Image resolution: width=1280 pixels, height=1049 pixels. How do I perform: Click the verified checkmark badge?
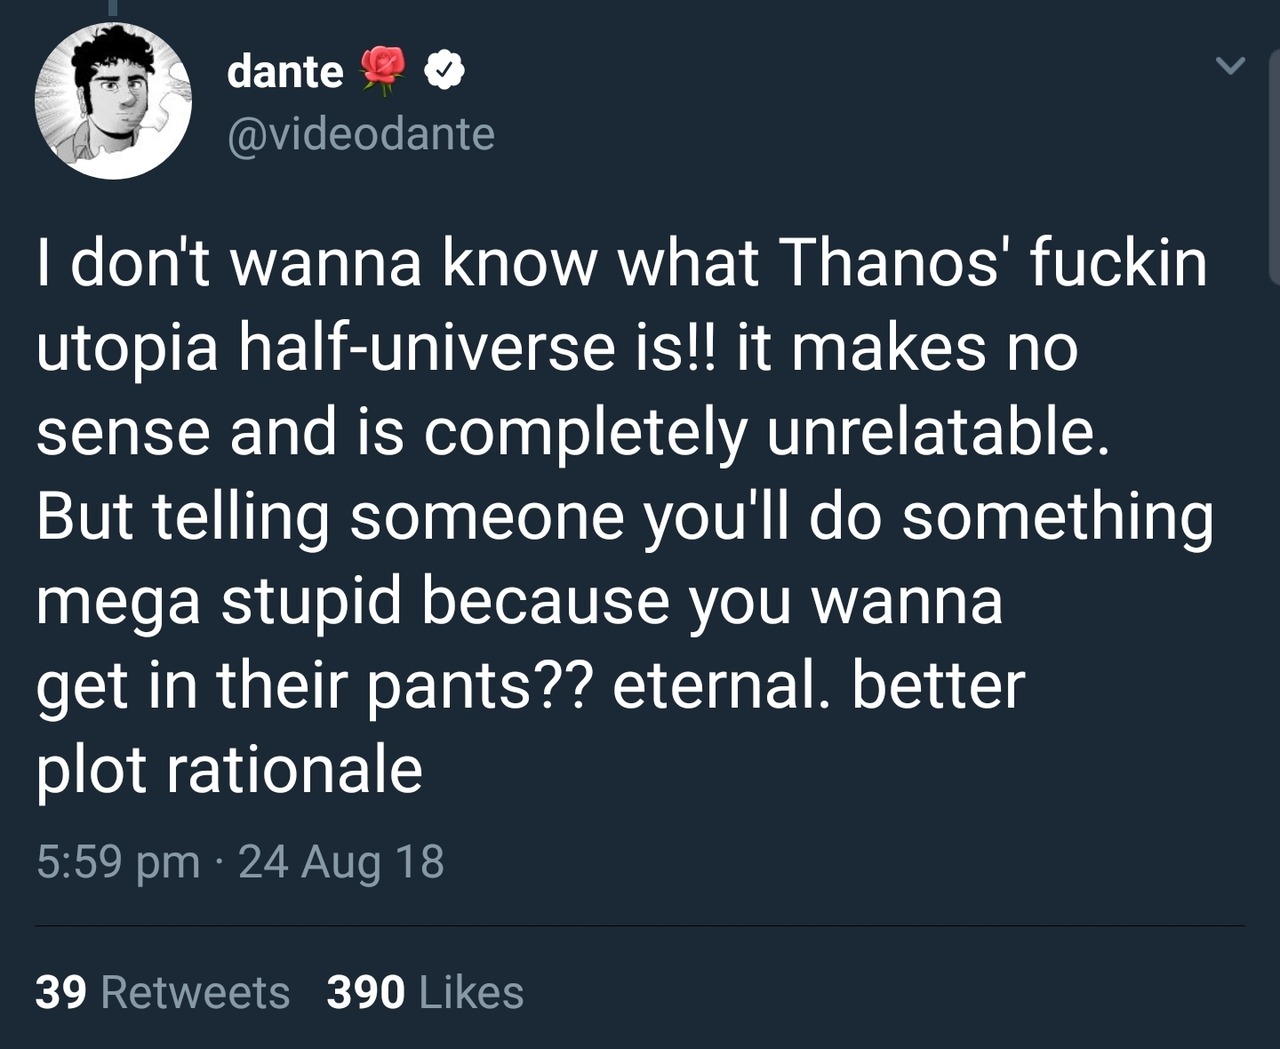point(444,70)
